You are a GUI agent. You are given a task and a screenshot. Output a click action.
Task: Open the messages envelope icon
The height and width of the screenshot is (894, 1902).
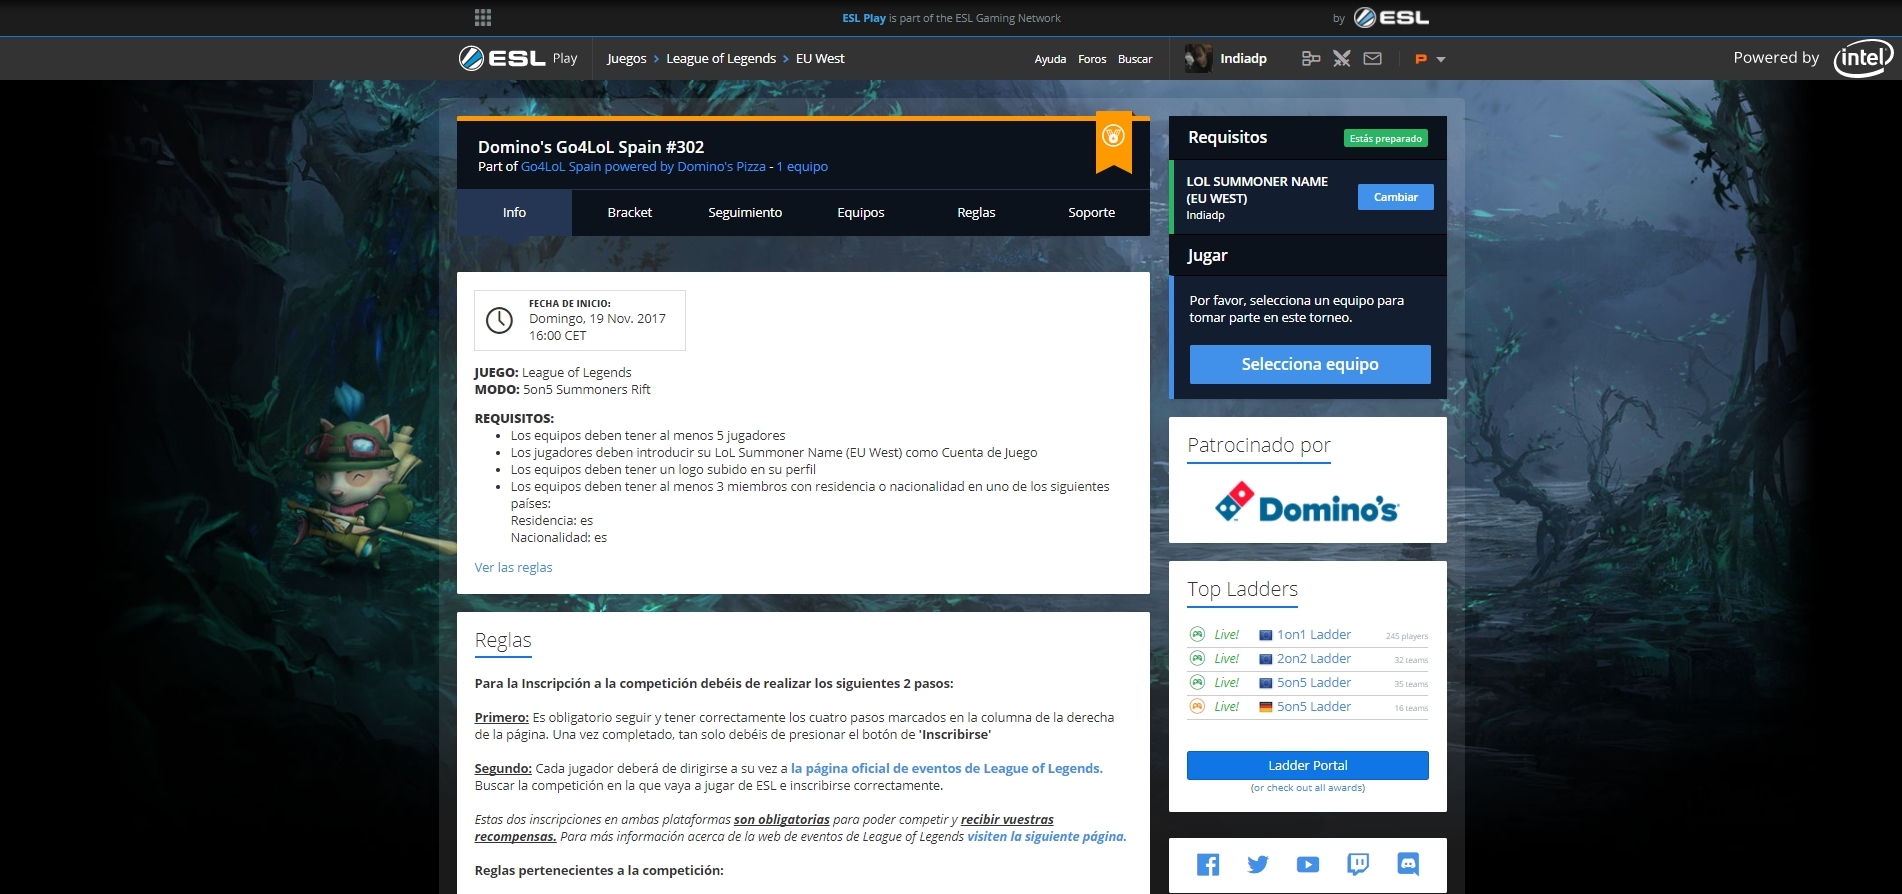click(x=1372, y=59)
